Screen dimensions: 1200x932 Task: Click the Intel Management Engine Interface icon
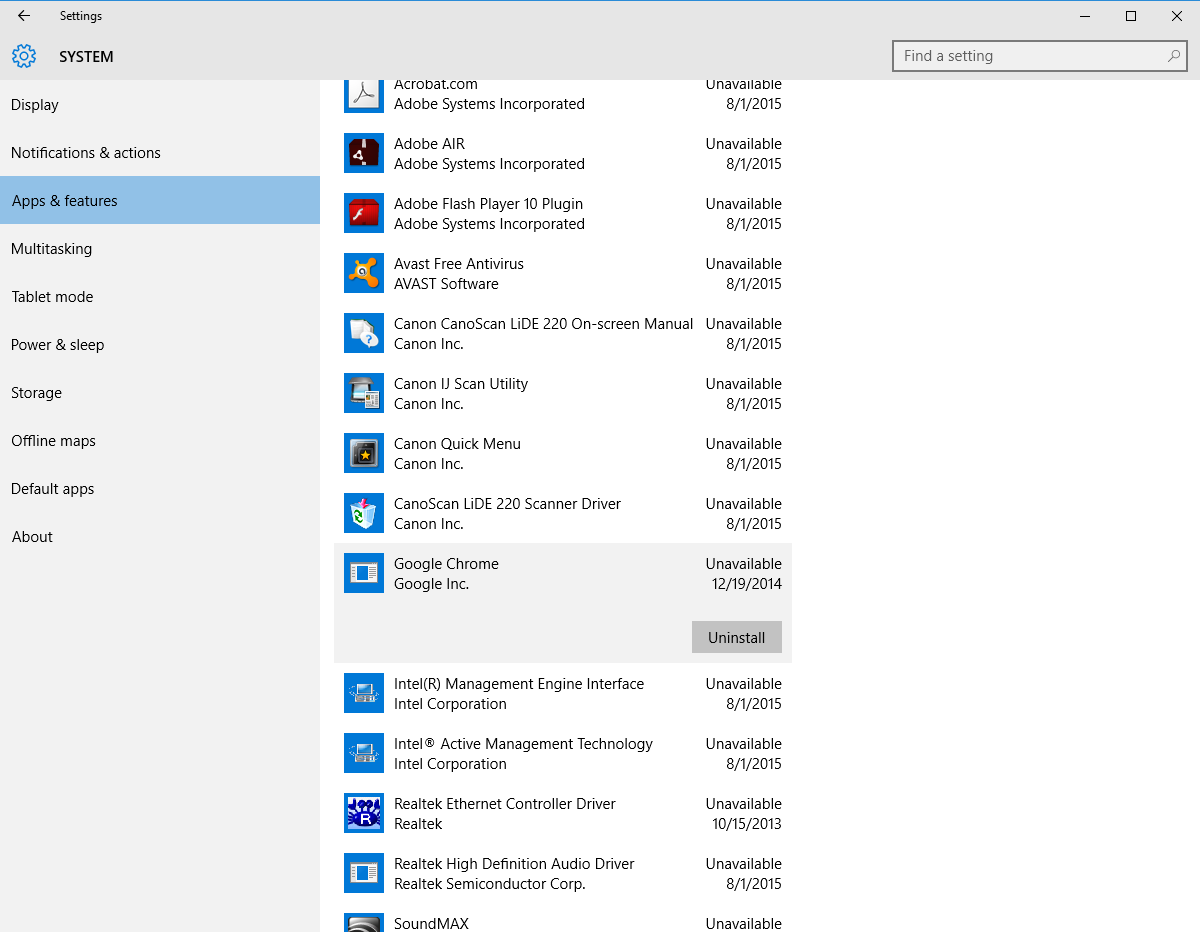364,693
